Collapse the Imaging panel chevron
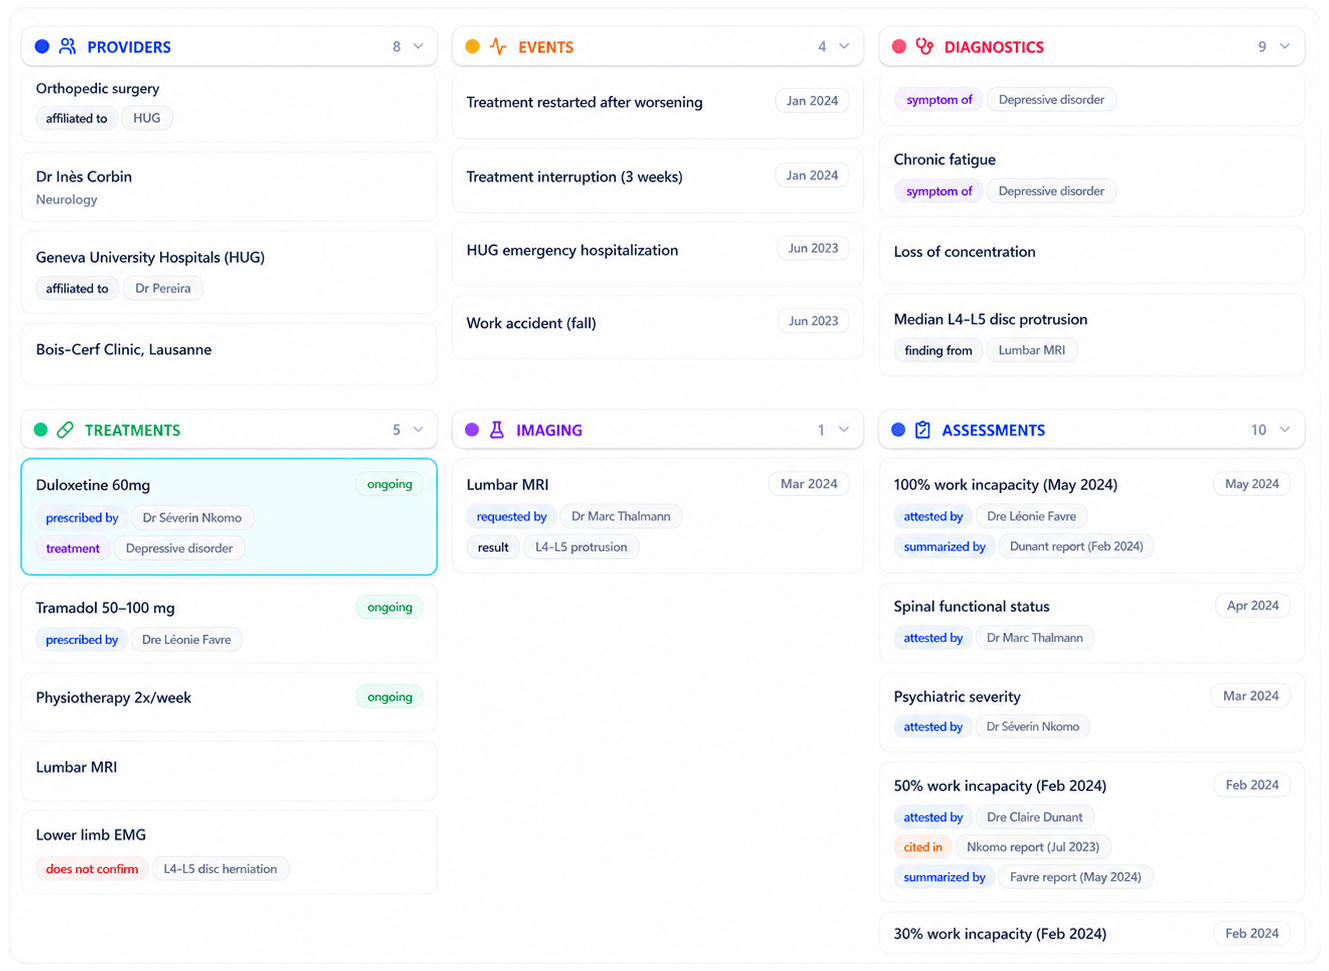Image resolution: width=1329 pixels, height=971 pixels. tap(844, 430)
